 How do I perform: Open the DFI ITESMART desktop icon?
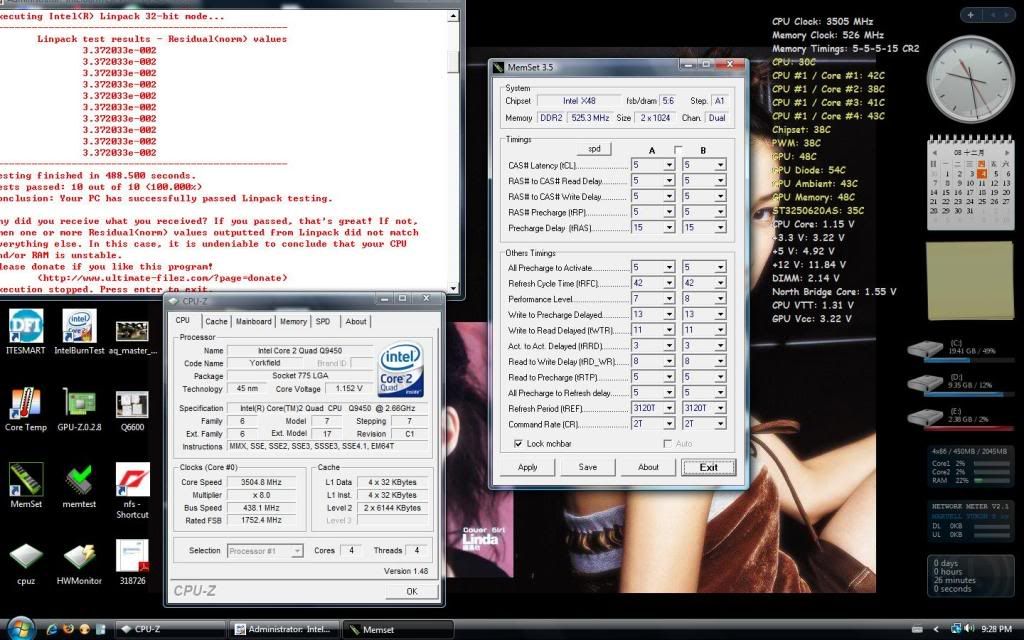tap(27, 330)
